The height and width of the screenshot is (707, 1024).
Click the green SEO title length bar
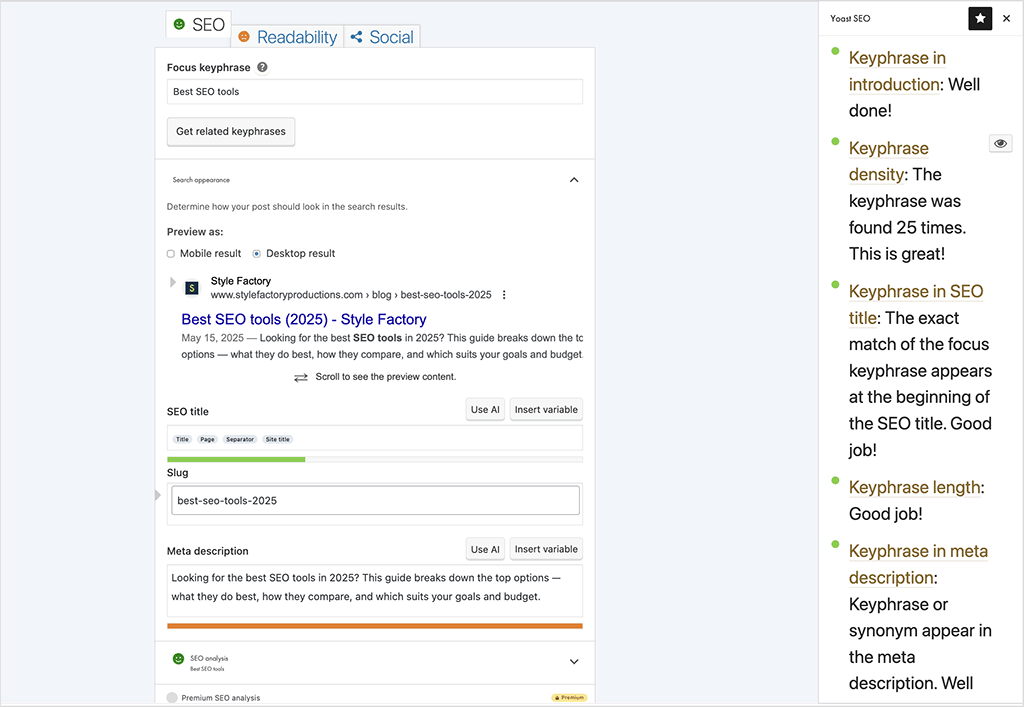[x=236, y=460]
